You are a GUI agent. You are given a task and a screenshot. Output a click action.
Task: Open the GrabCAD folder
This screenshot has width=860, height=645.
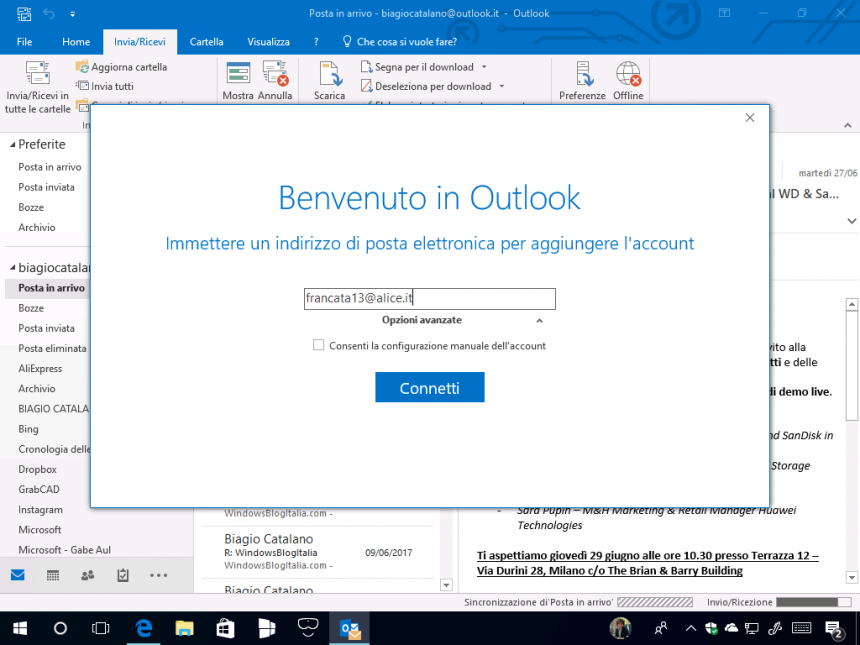click(38, 489)
